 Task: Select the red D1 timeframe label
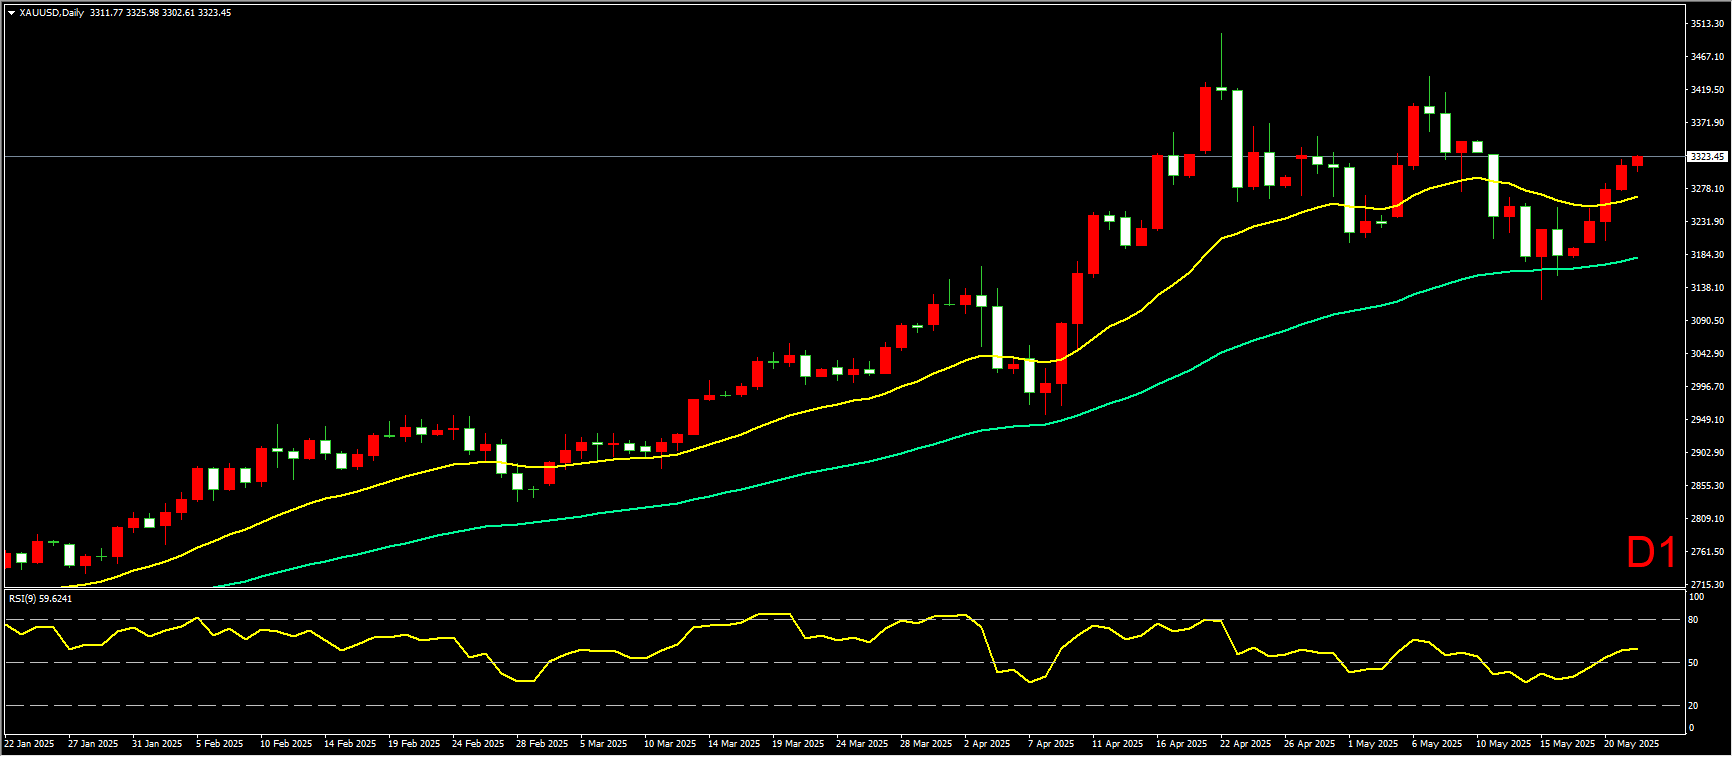pos(1651,552)
